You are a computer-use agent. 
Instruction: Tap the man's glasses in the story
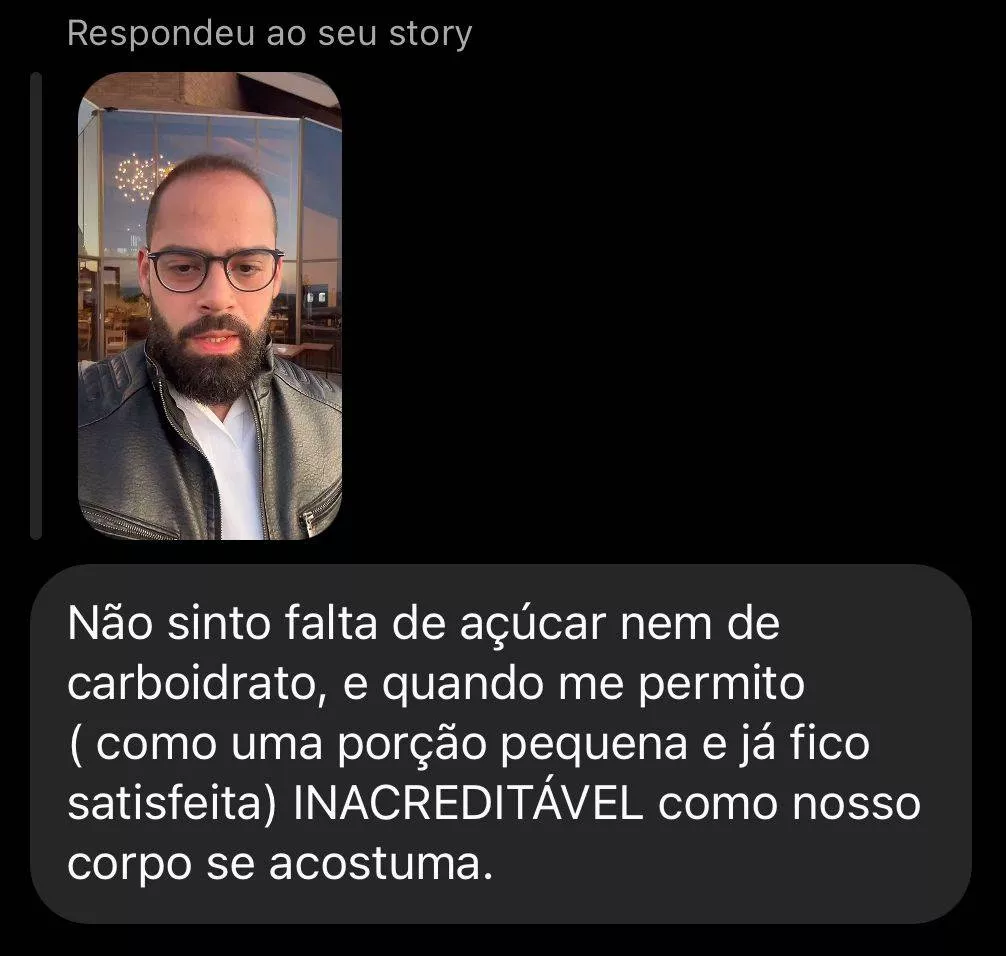tap(216, 269)
